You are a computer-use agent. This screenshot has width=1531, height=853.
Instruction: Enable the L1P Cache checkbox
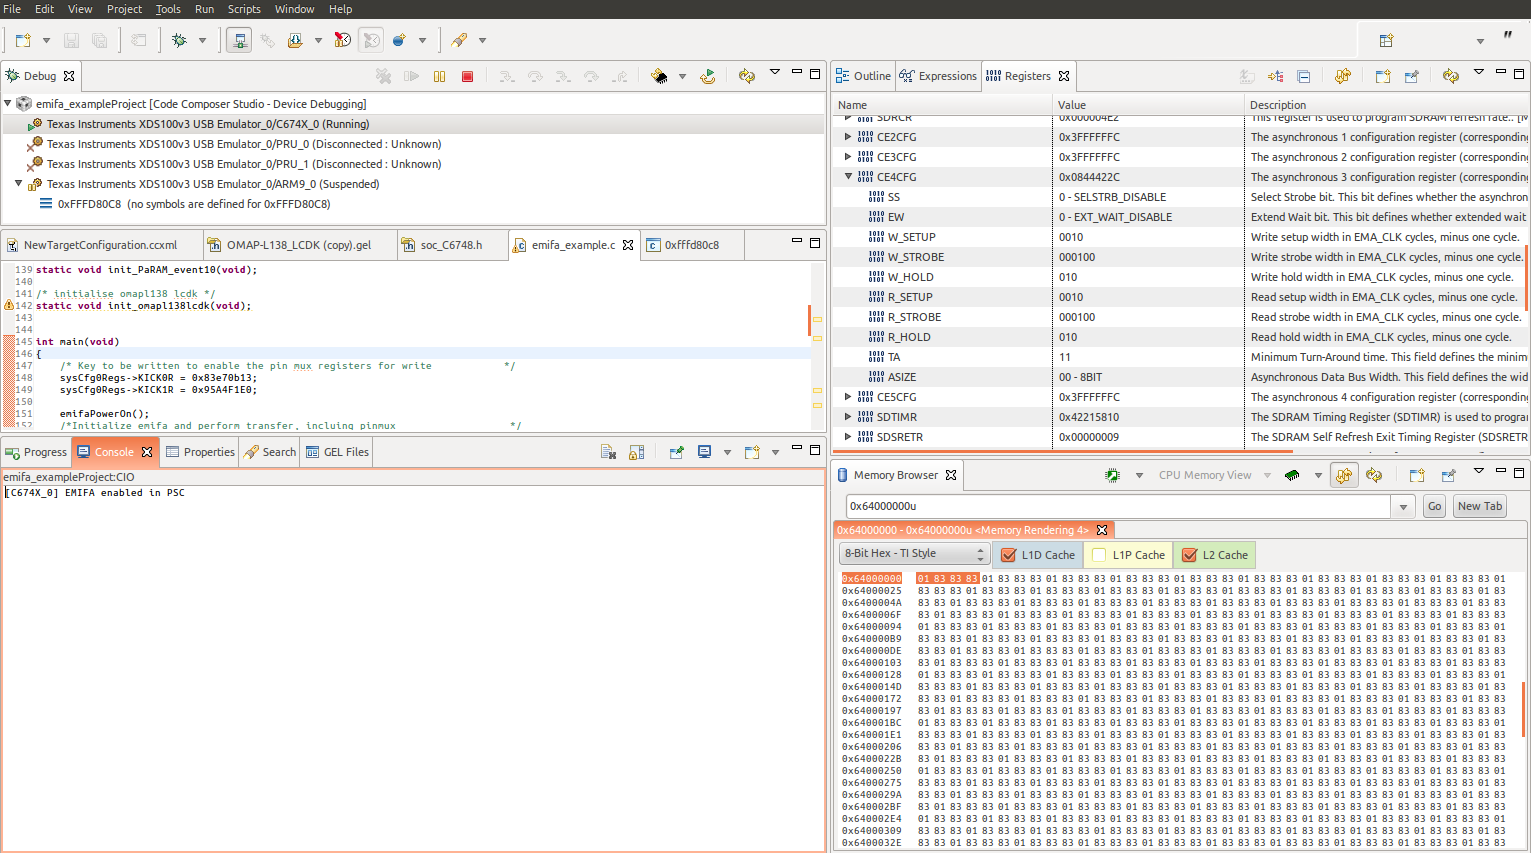click(1100, 555)
